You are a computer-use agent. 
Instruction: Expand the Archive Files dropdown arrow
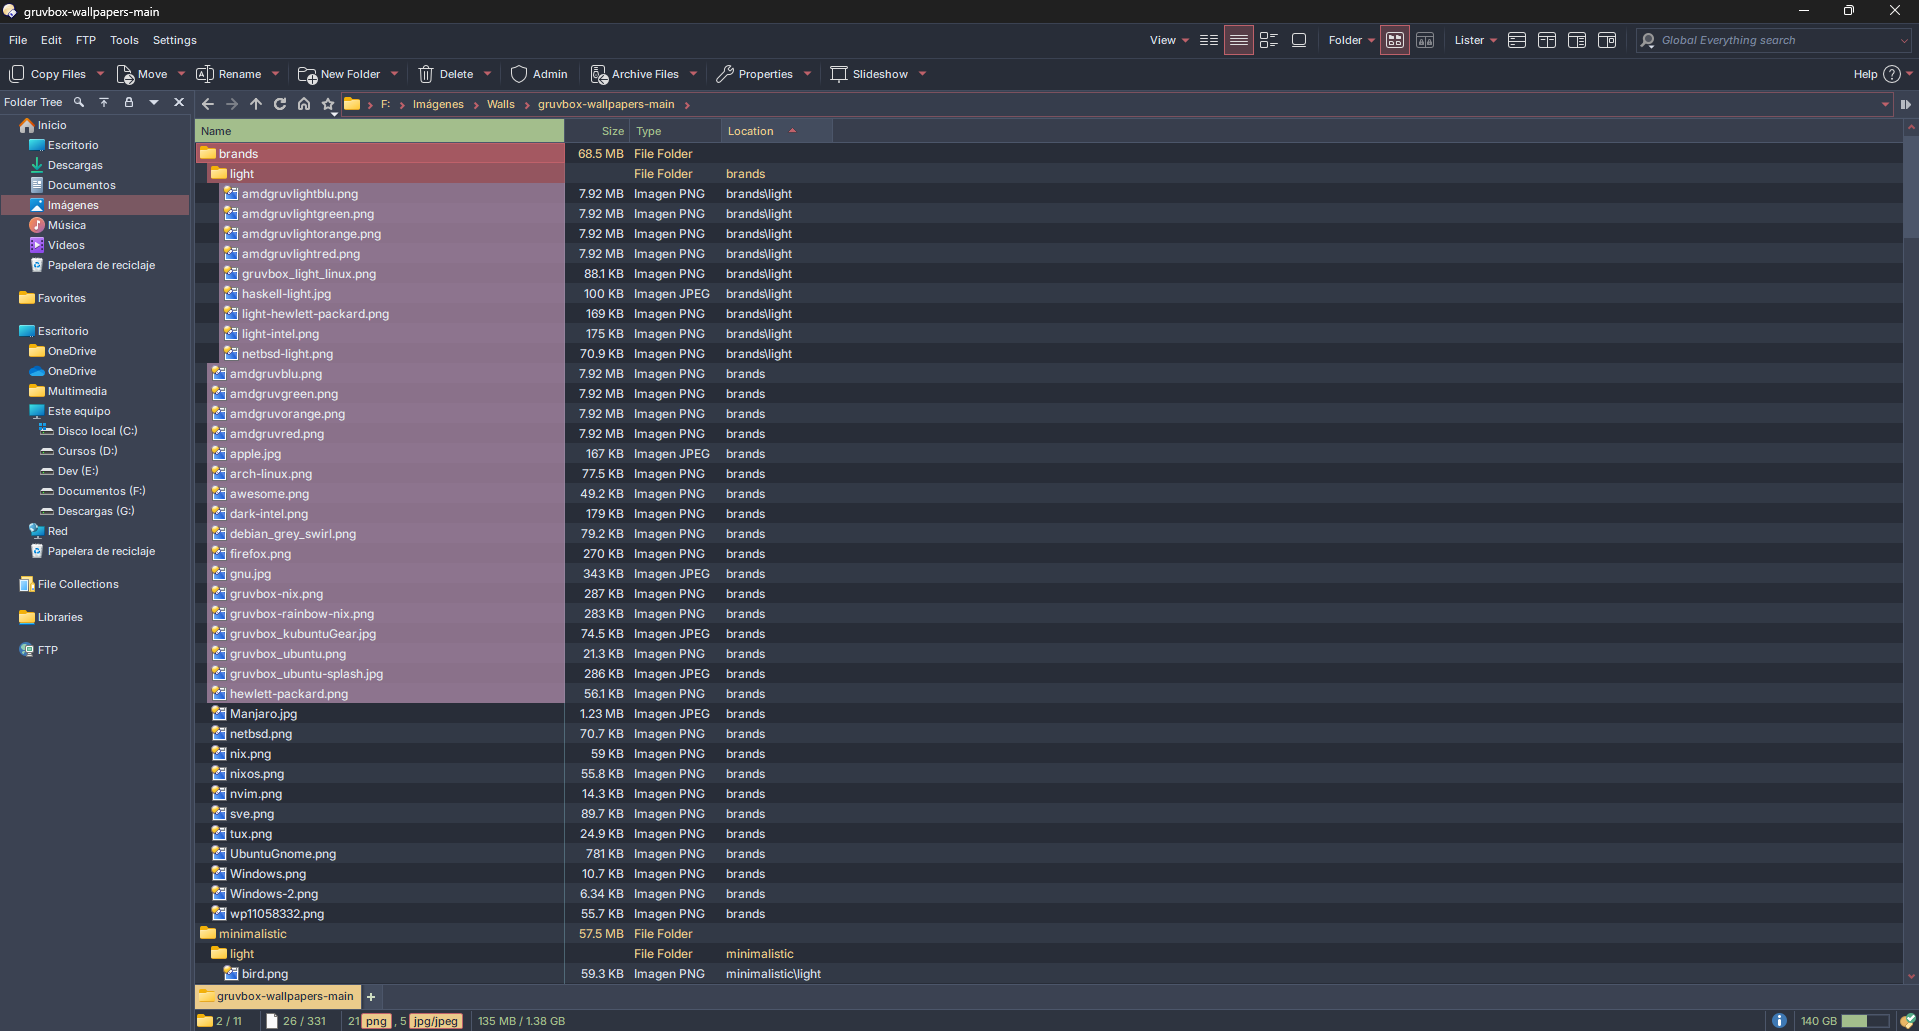click(x=693, y=74)
